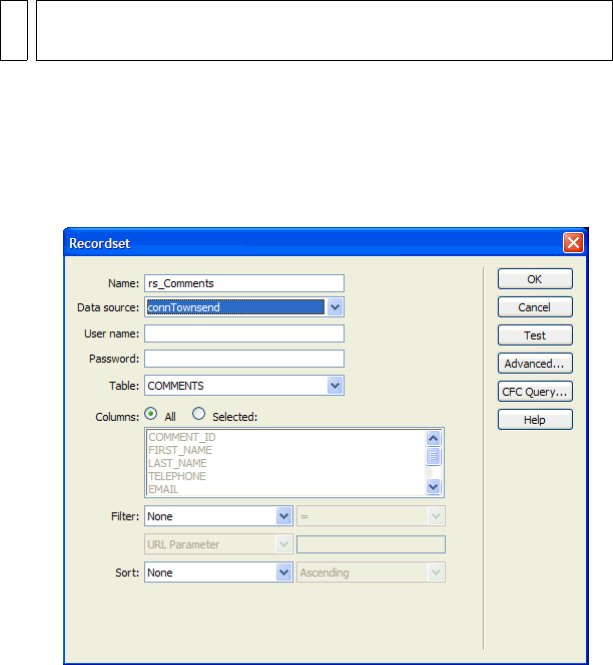The width and height of the screenshot is (613, 665).
Task: Click the columns list scrollbar thumb
Action: click(x=433, y=456)
